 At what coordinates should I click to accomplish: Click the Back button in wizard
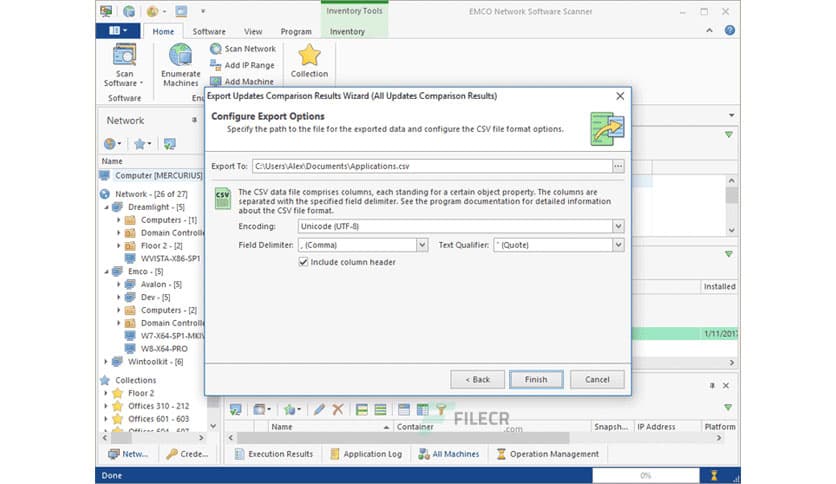pos(477,380)
